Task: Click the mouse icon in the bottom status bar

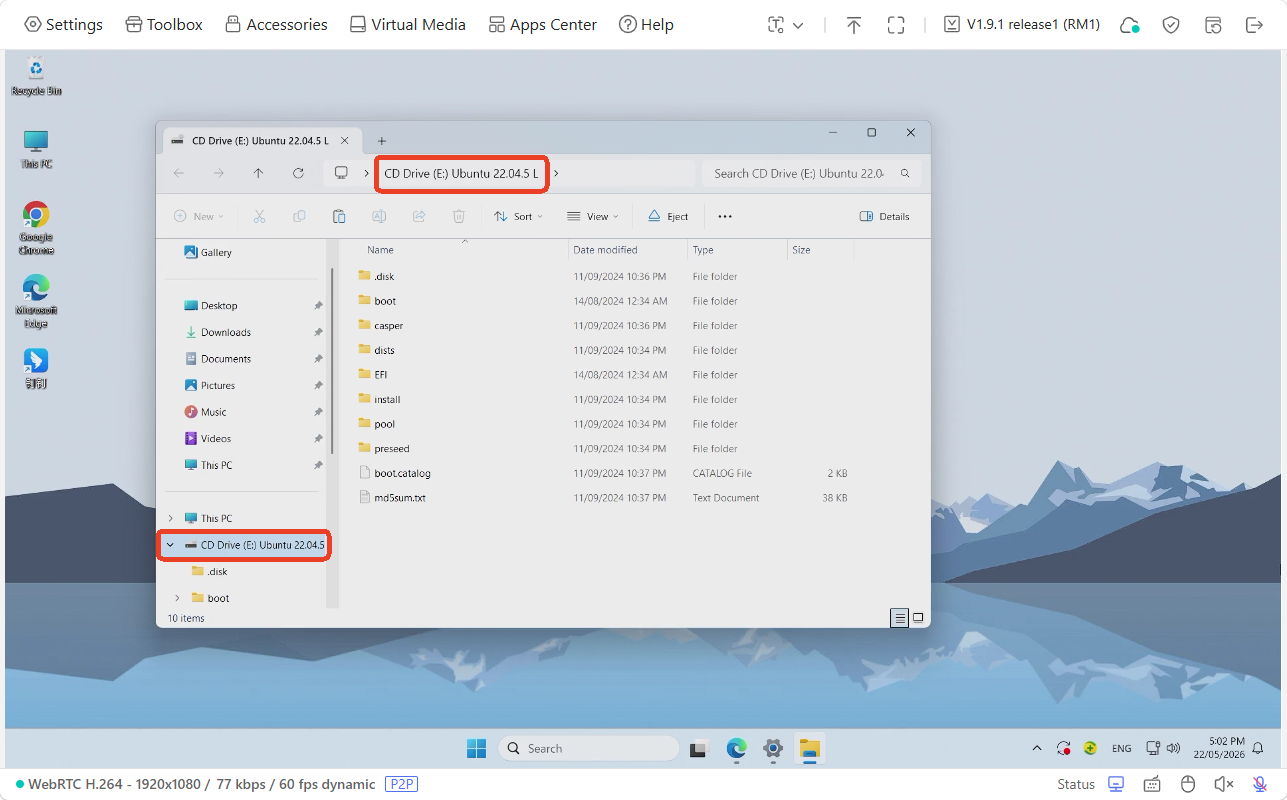Action: tap(1188, 784)
